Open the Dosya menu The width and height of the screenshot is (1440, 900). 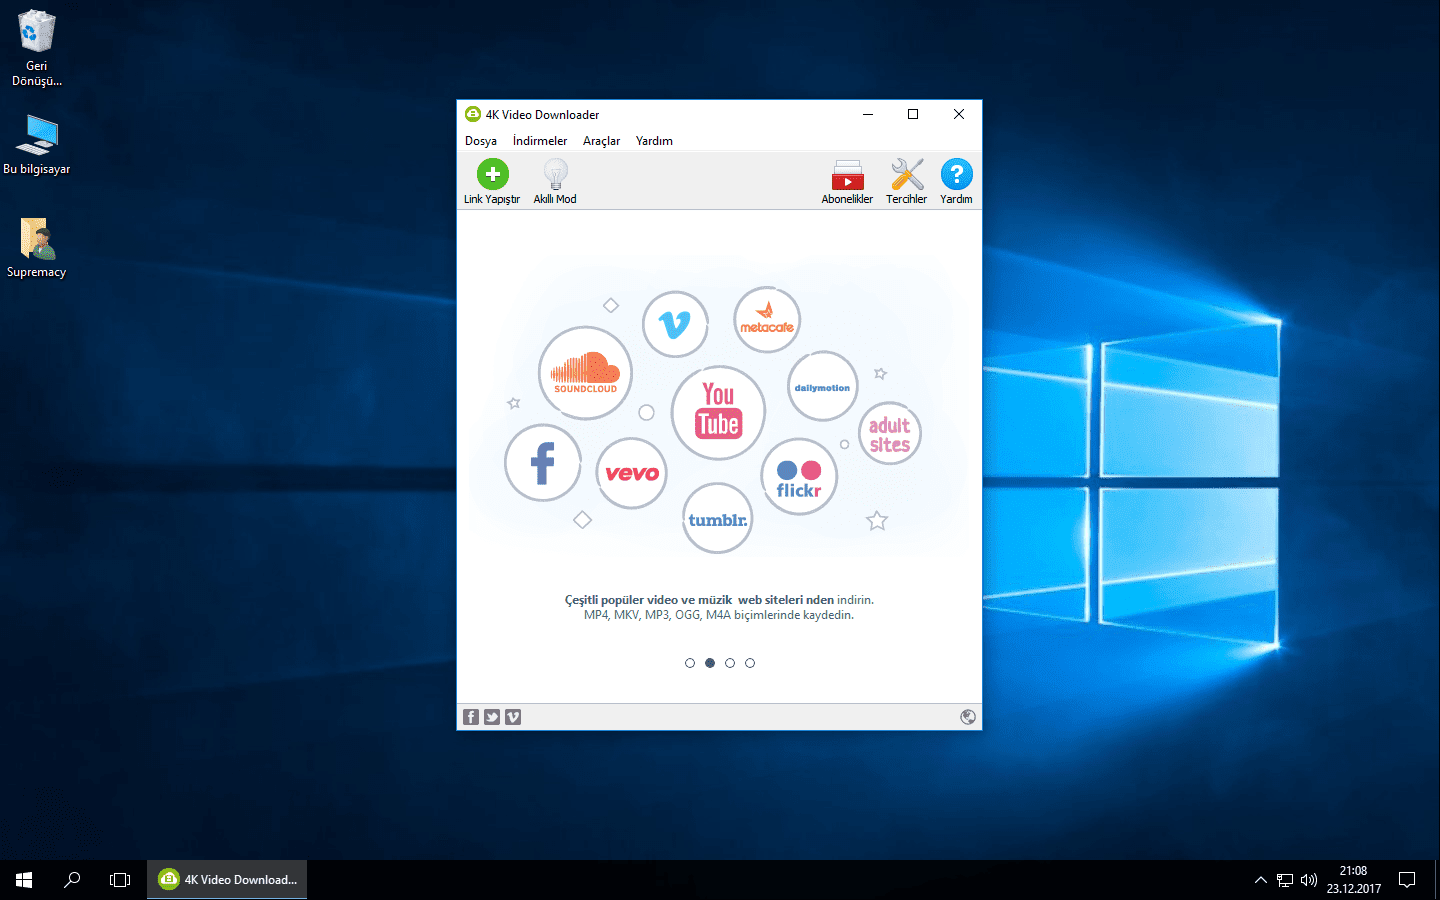click(x=481, y=141)
